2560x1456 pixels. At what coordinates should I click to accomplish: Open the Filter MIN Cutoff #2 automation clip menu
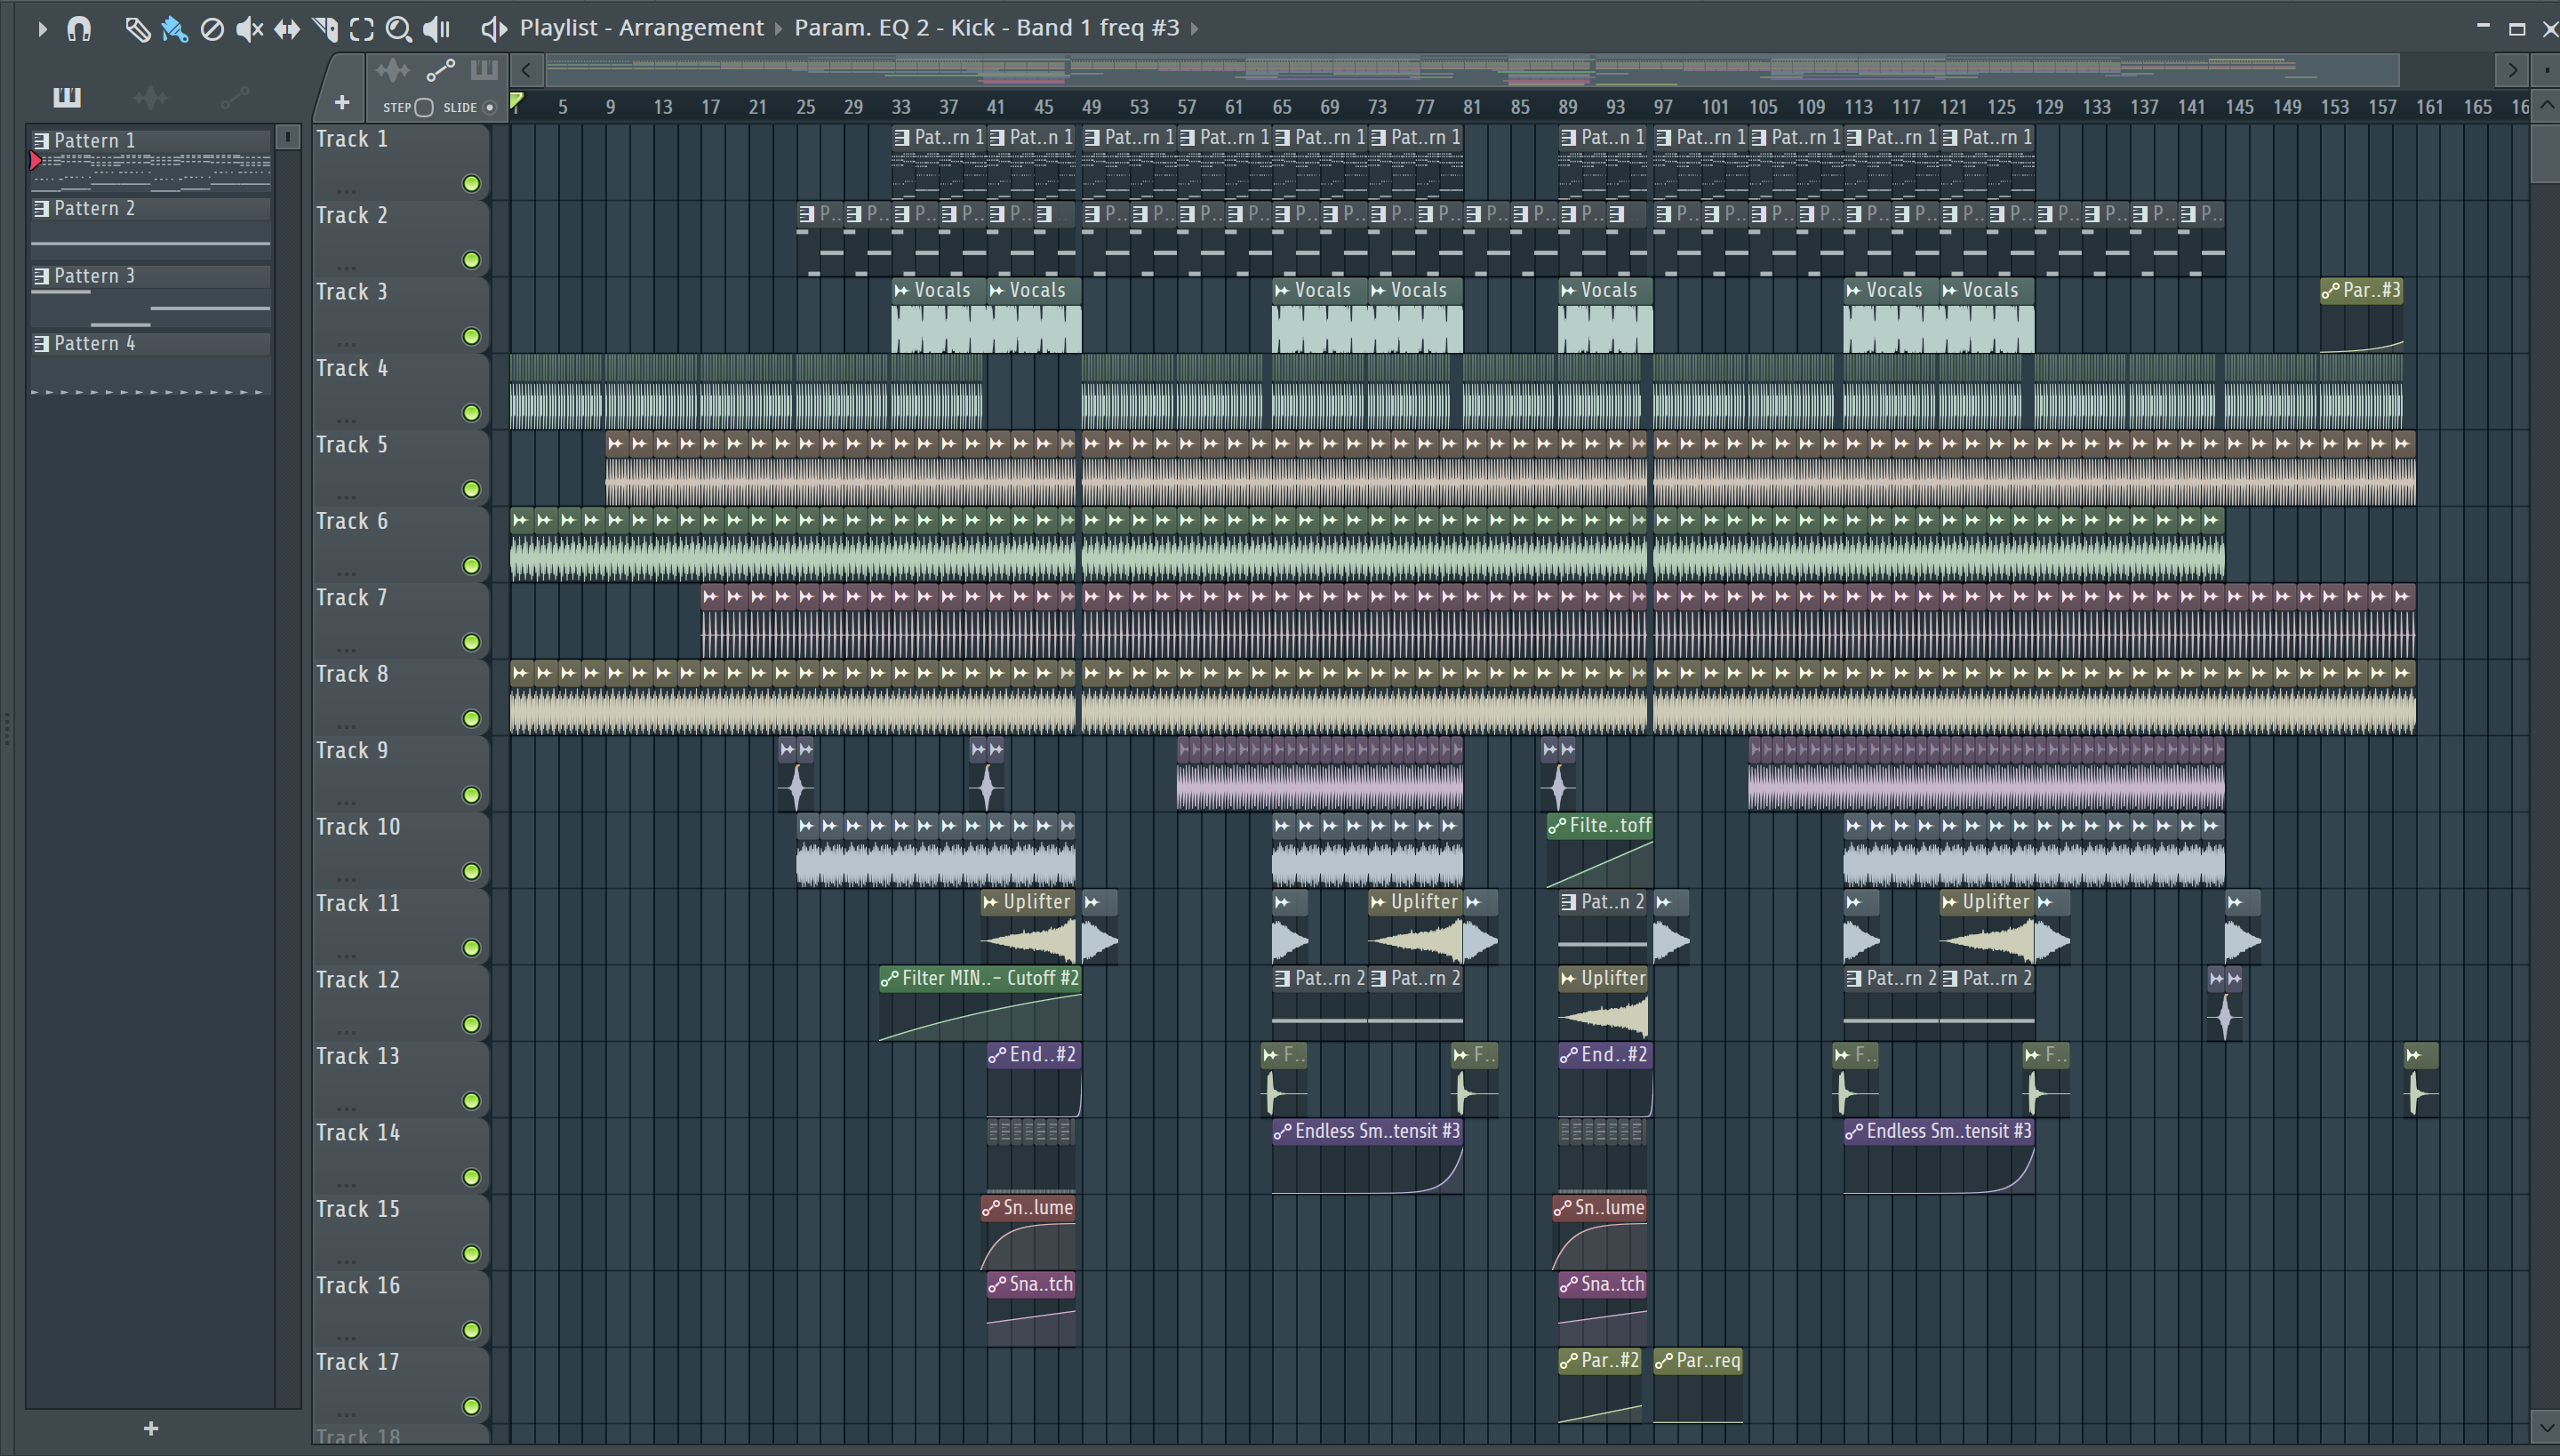pos(889,979)
